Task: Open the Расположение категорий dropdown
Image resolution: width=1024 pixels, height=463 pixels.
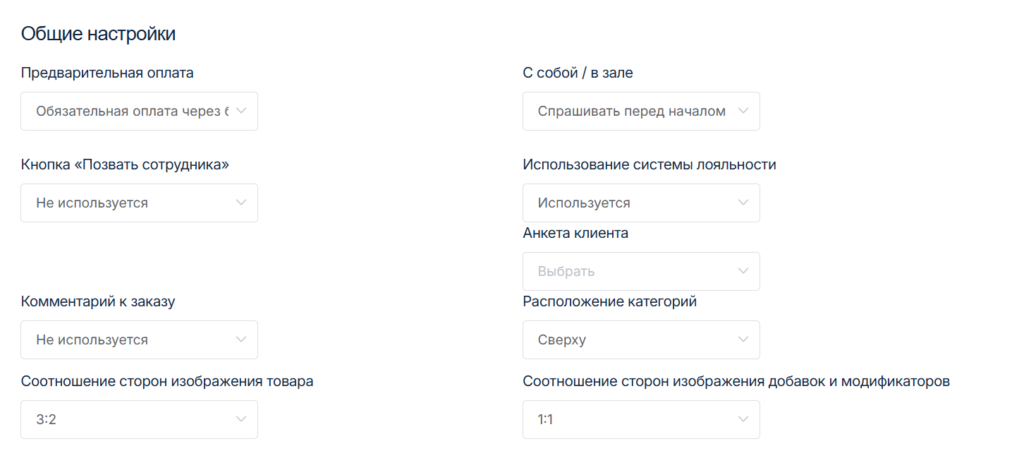Action: (630, 340)
